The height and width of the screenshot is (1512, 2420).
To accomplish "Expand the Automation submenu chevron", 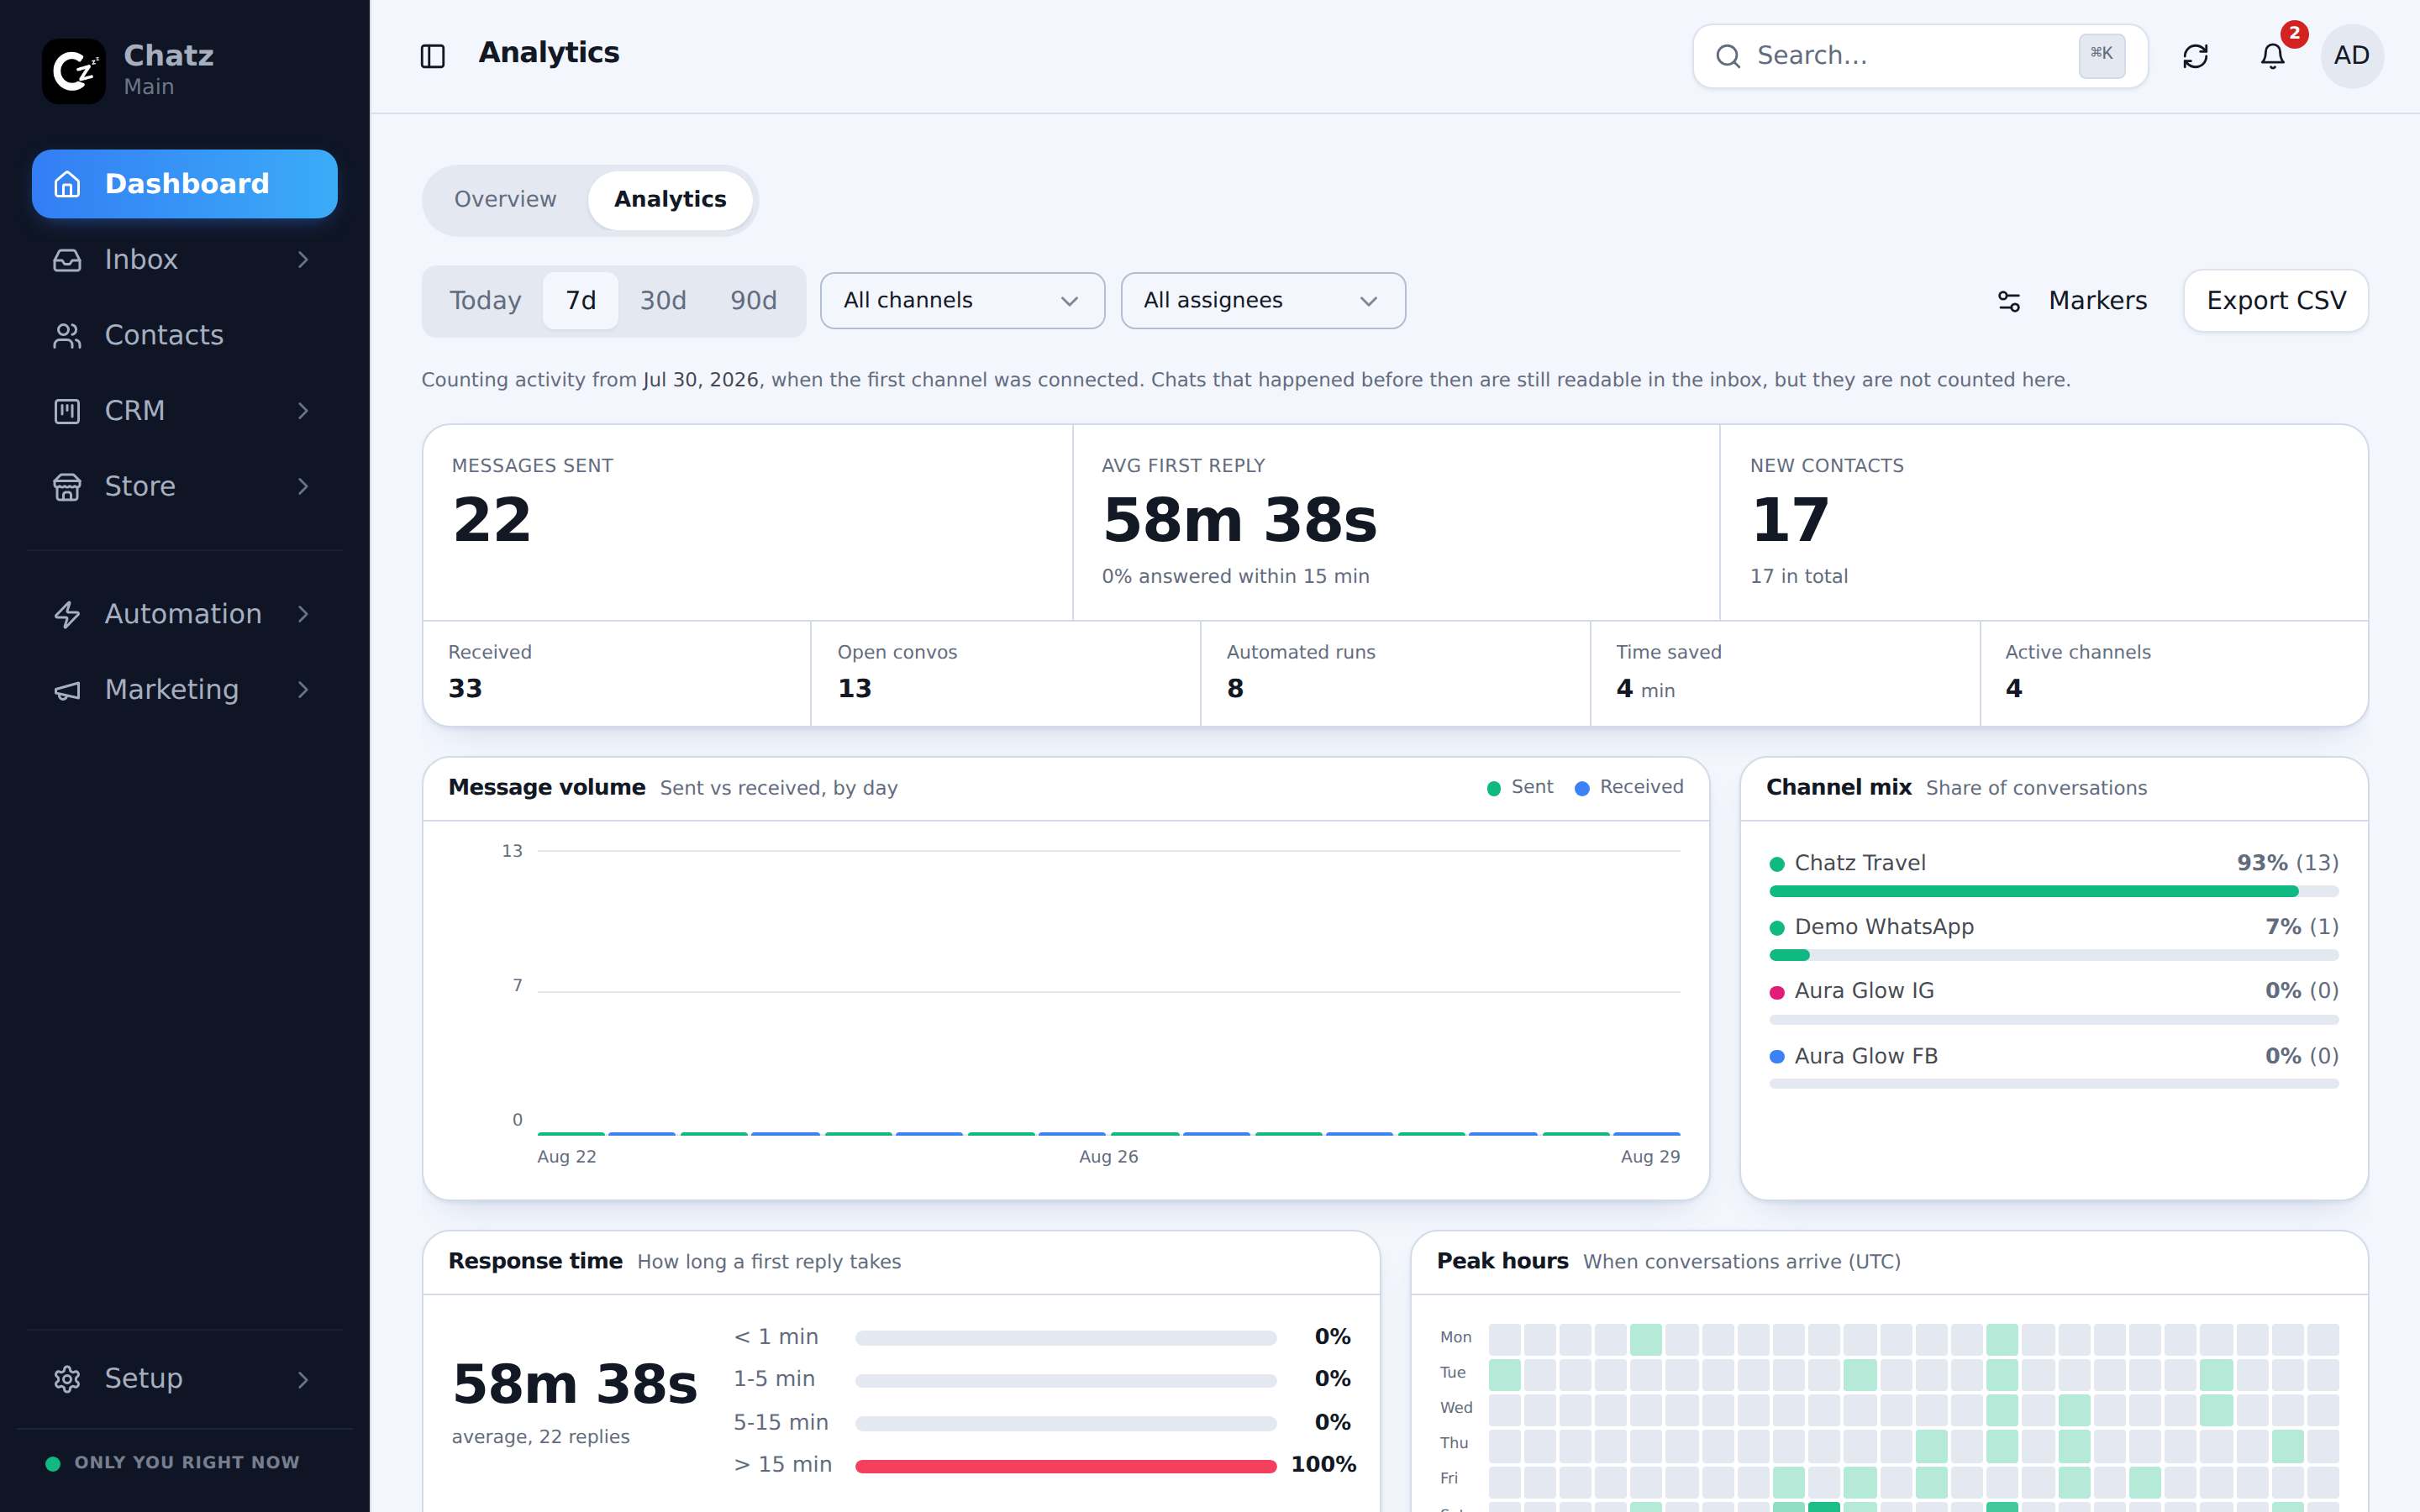I will click(x=303, y=614).
